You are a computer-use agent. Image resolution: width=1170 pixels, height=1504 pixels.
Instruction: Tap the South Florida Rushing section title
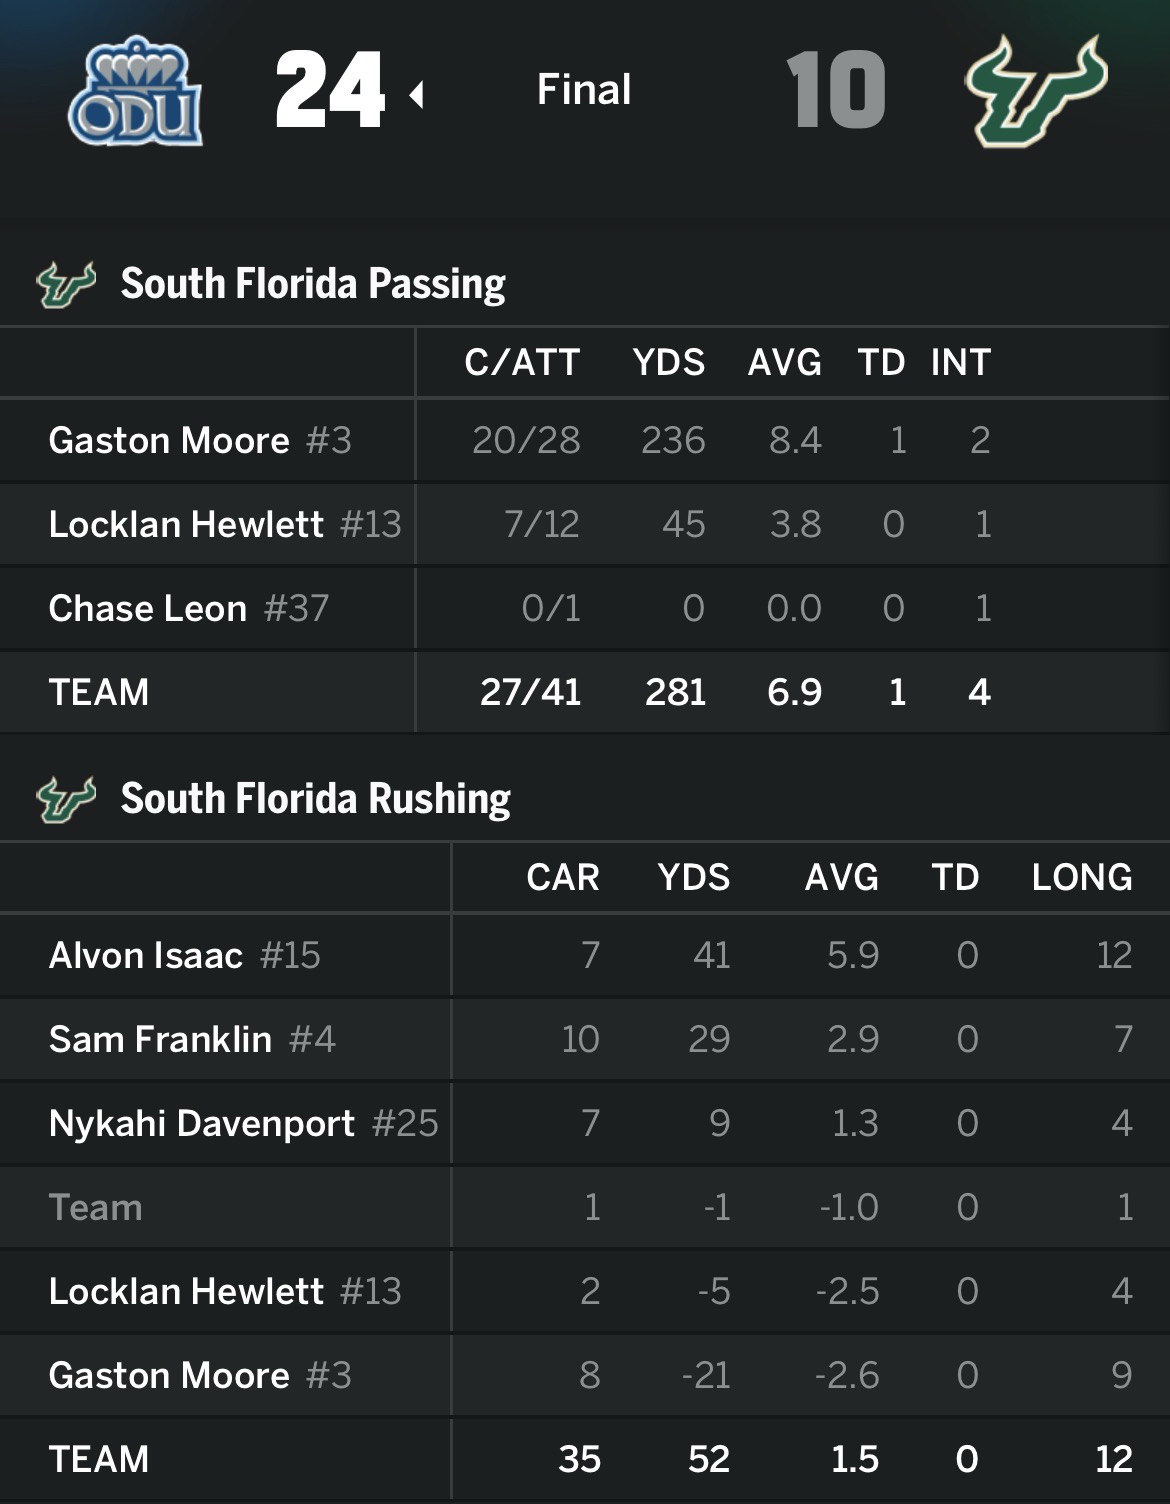(316, 799)
